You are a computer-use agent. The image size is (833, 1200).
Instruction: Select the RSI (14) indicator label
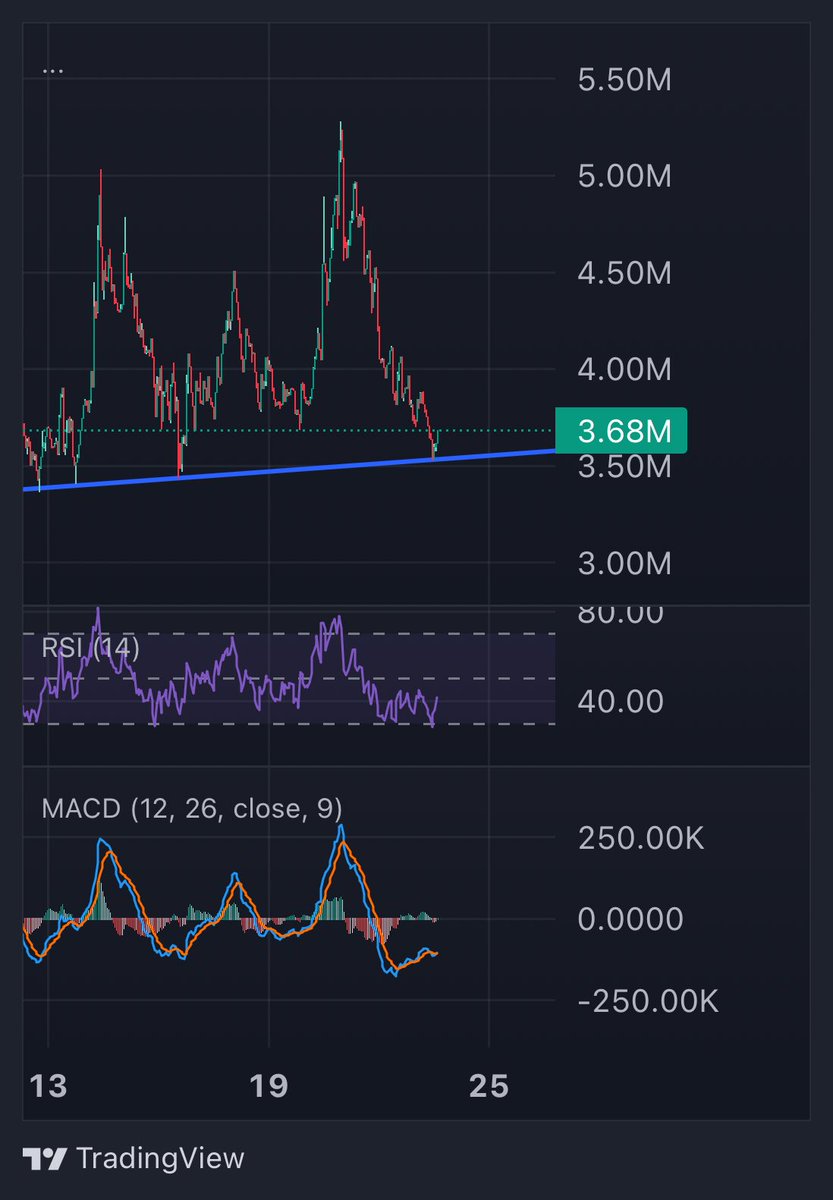(91, 648)
